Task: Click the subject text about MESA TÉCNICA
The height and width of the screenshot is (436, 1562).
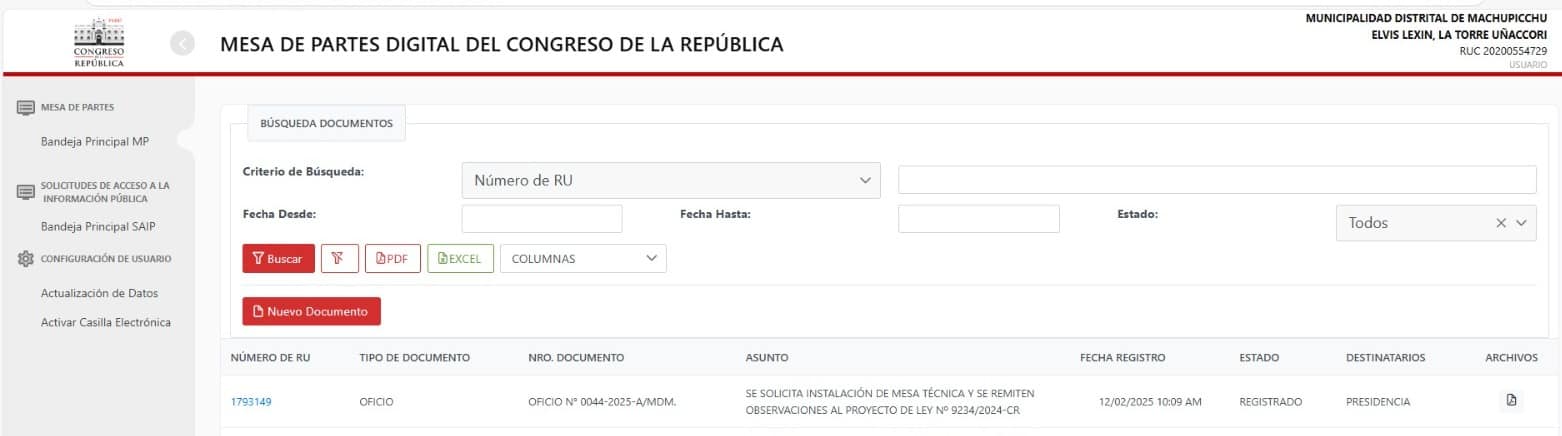Action: [x=891, y=402]
